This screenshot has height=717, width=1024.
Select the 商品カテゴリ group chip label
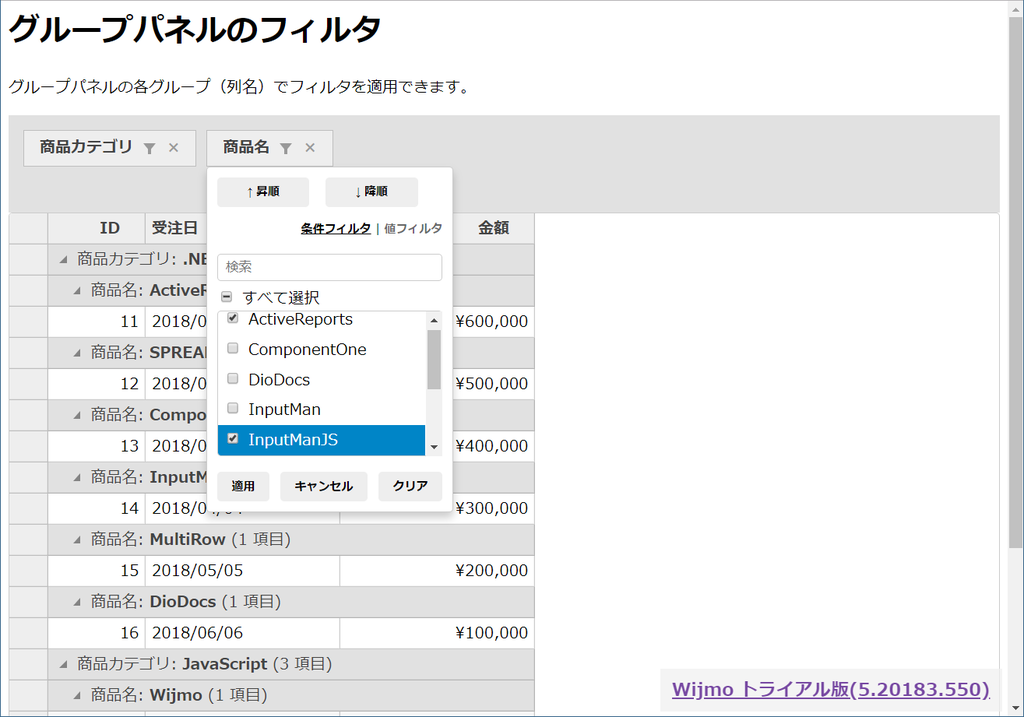coord(86,147)
